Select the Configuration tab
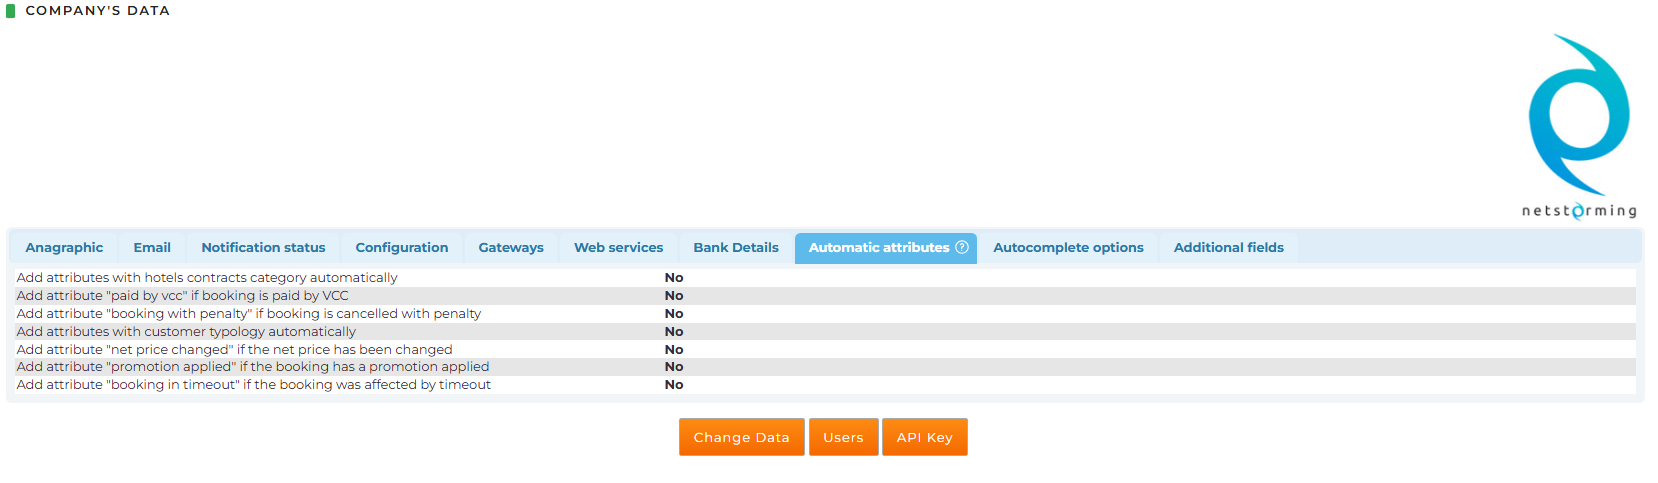Image resolution: width=1658 pixels, height=483 pixels. [402, 248]
